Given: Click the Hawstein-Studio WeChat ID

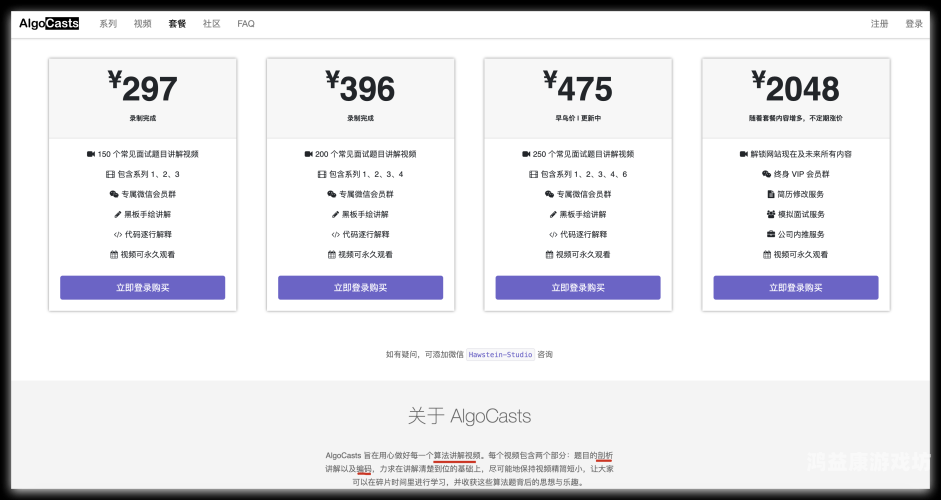Looking at the screenshot, I should [501, 355].
